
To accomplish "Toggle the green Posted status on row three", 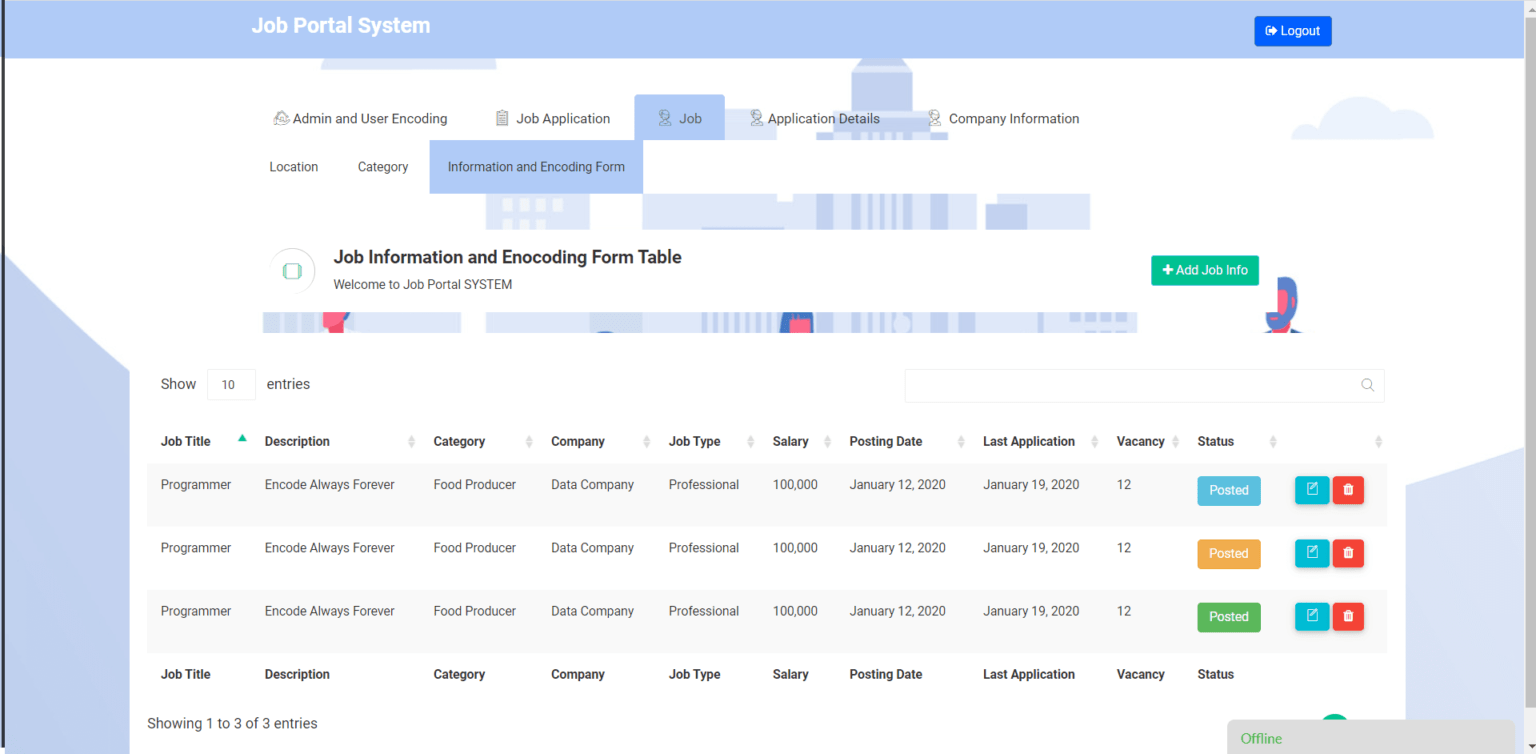I will tap(1229, 616).
